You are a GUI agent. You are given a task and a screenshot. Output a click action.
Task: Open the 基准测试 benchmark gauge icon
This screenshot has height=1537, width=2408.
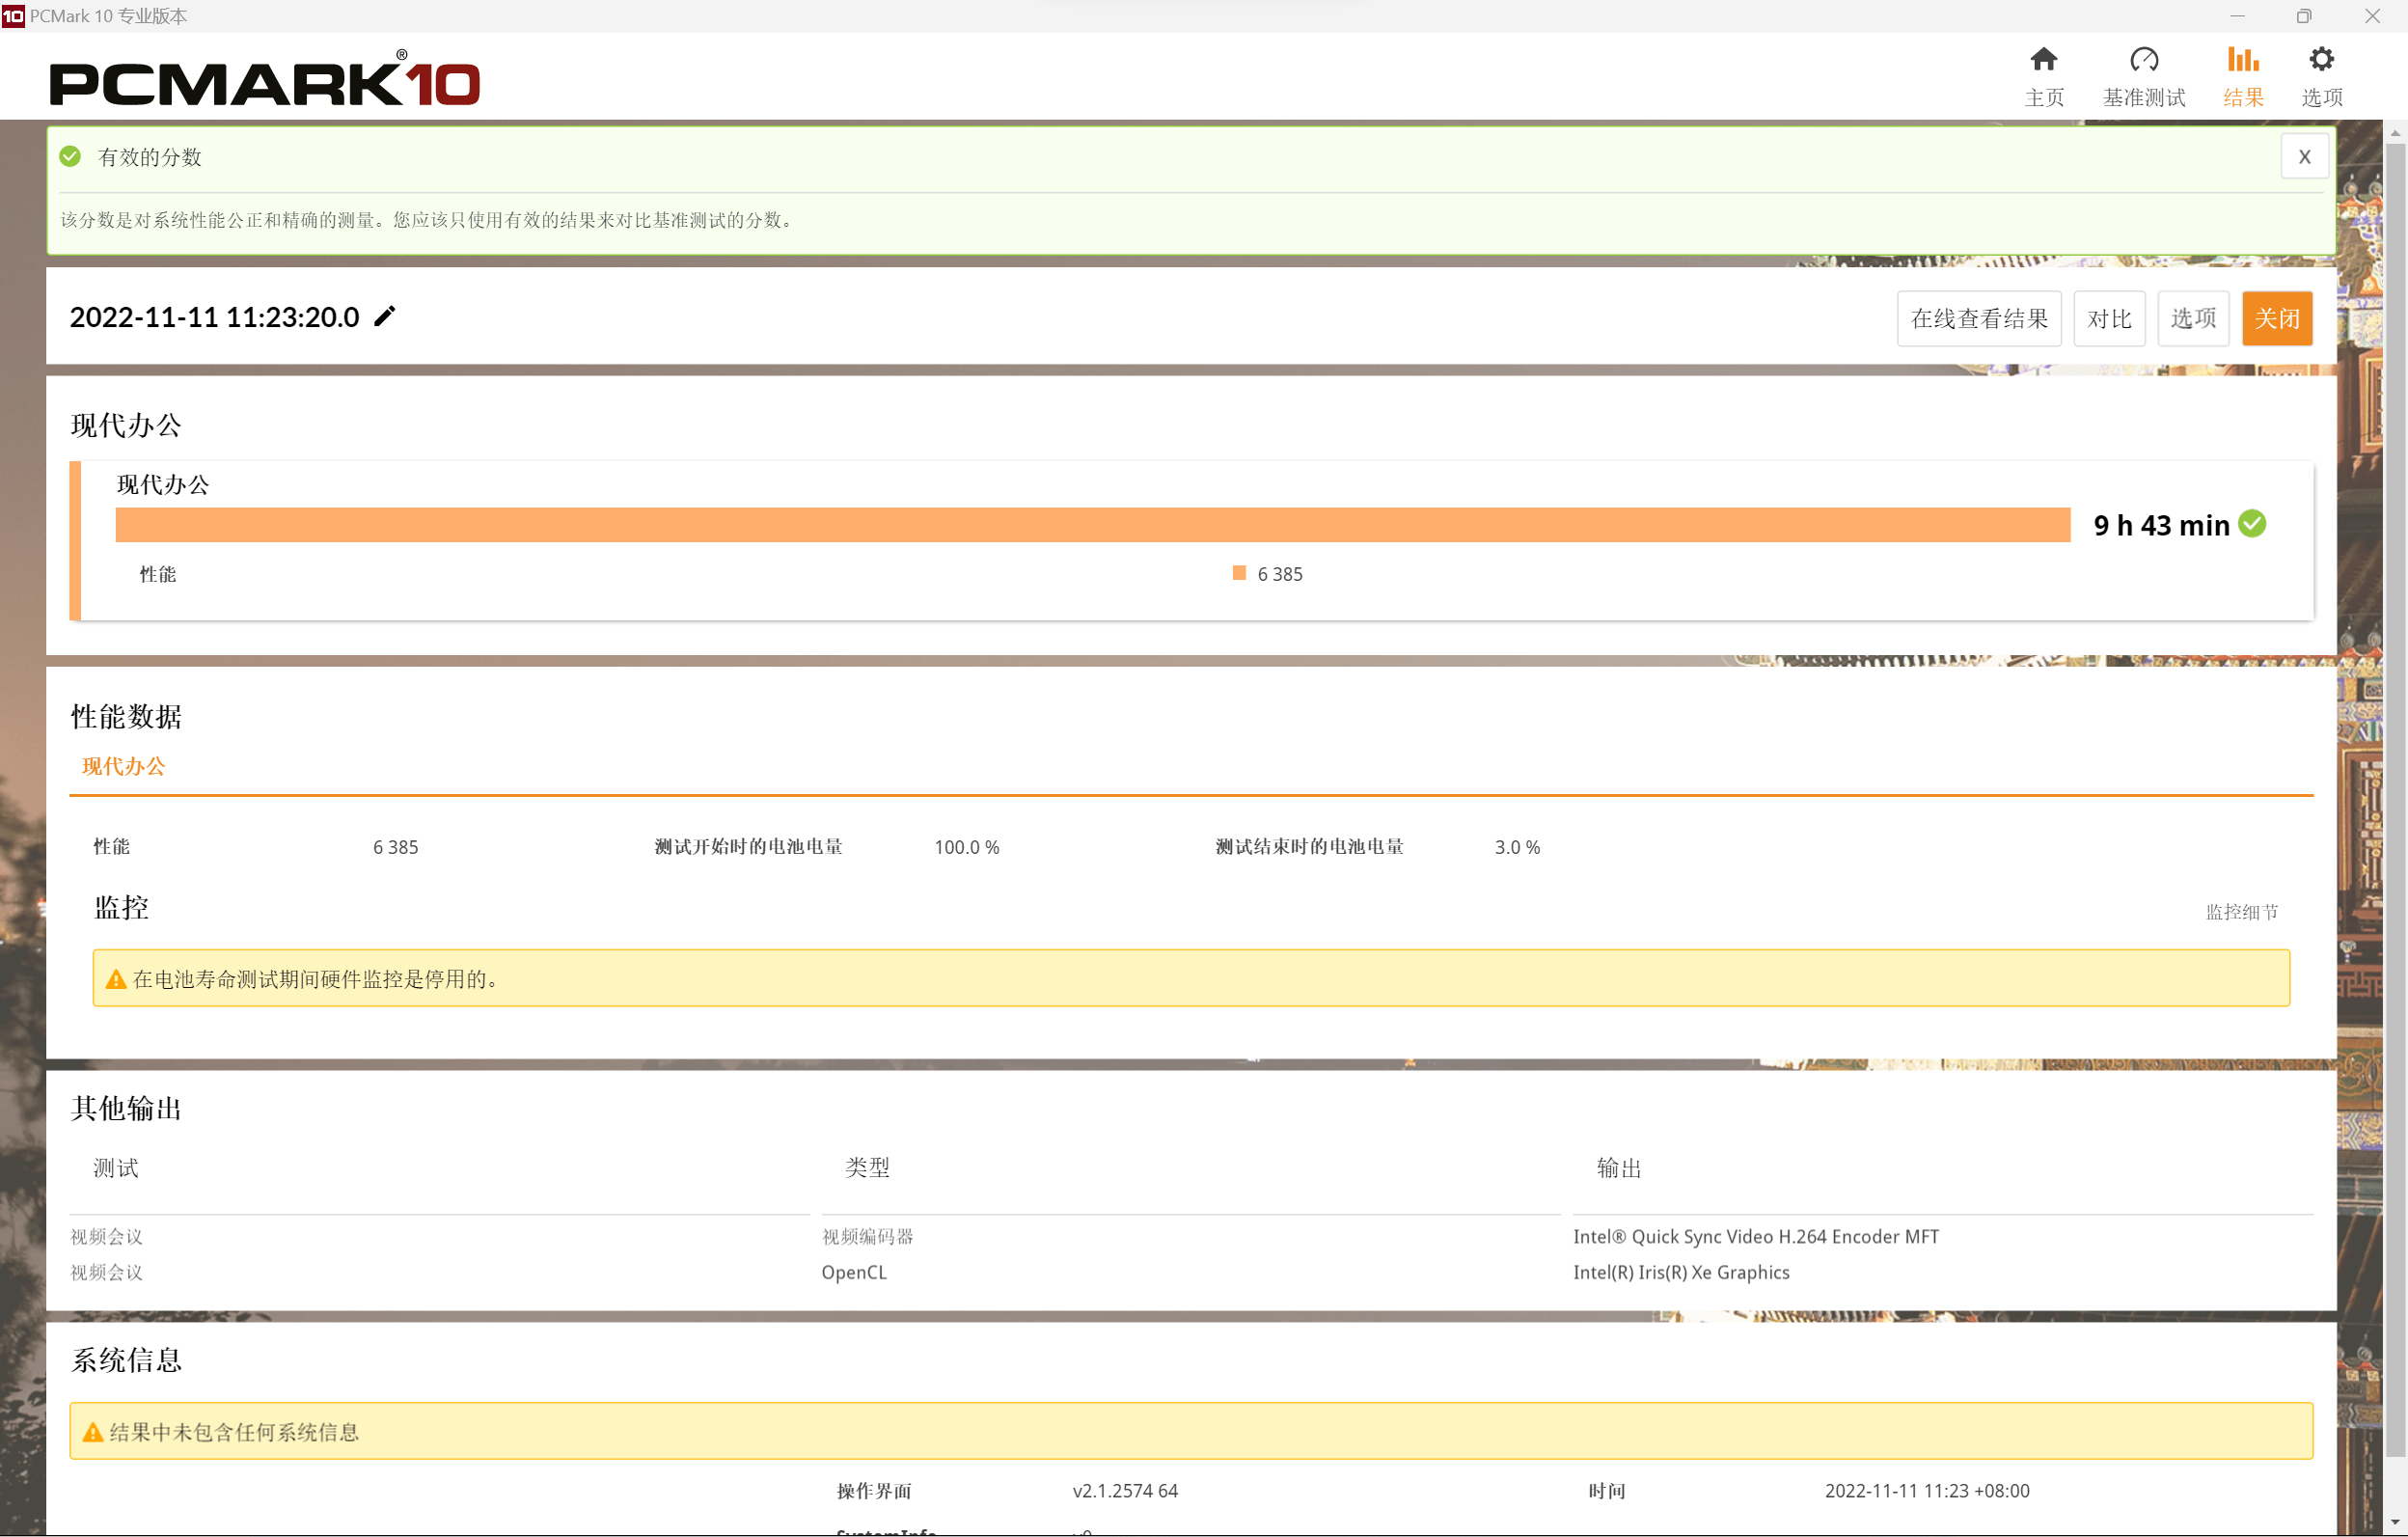tap(2143, 60)
